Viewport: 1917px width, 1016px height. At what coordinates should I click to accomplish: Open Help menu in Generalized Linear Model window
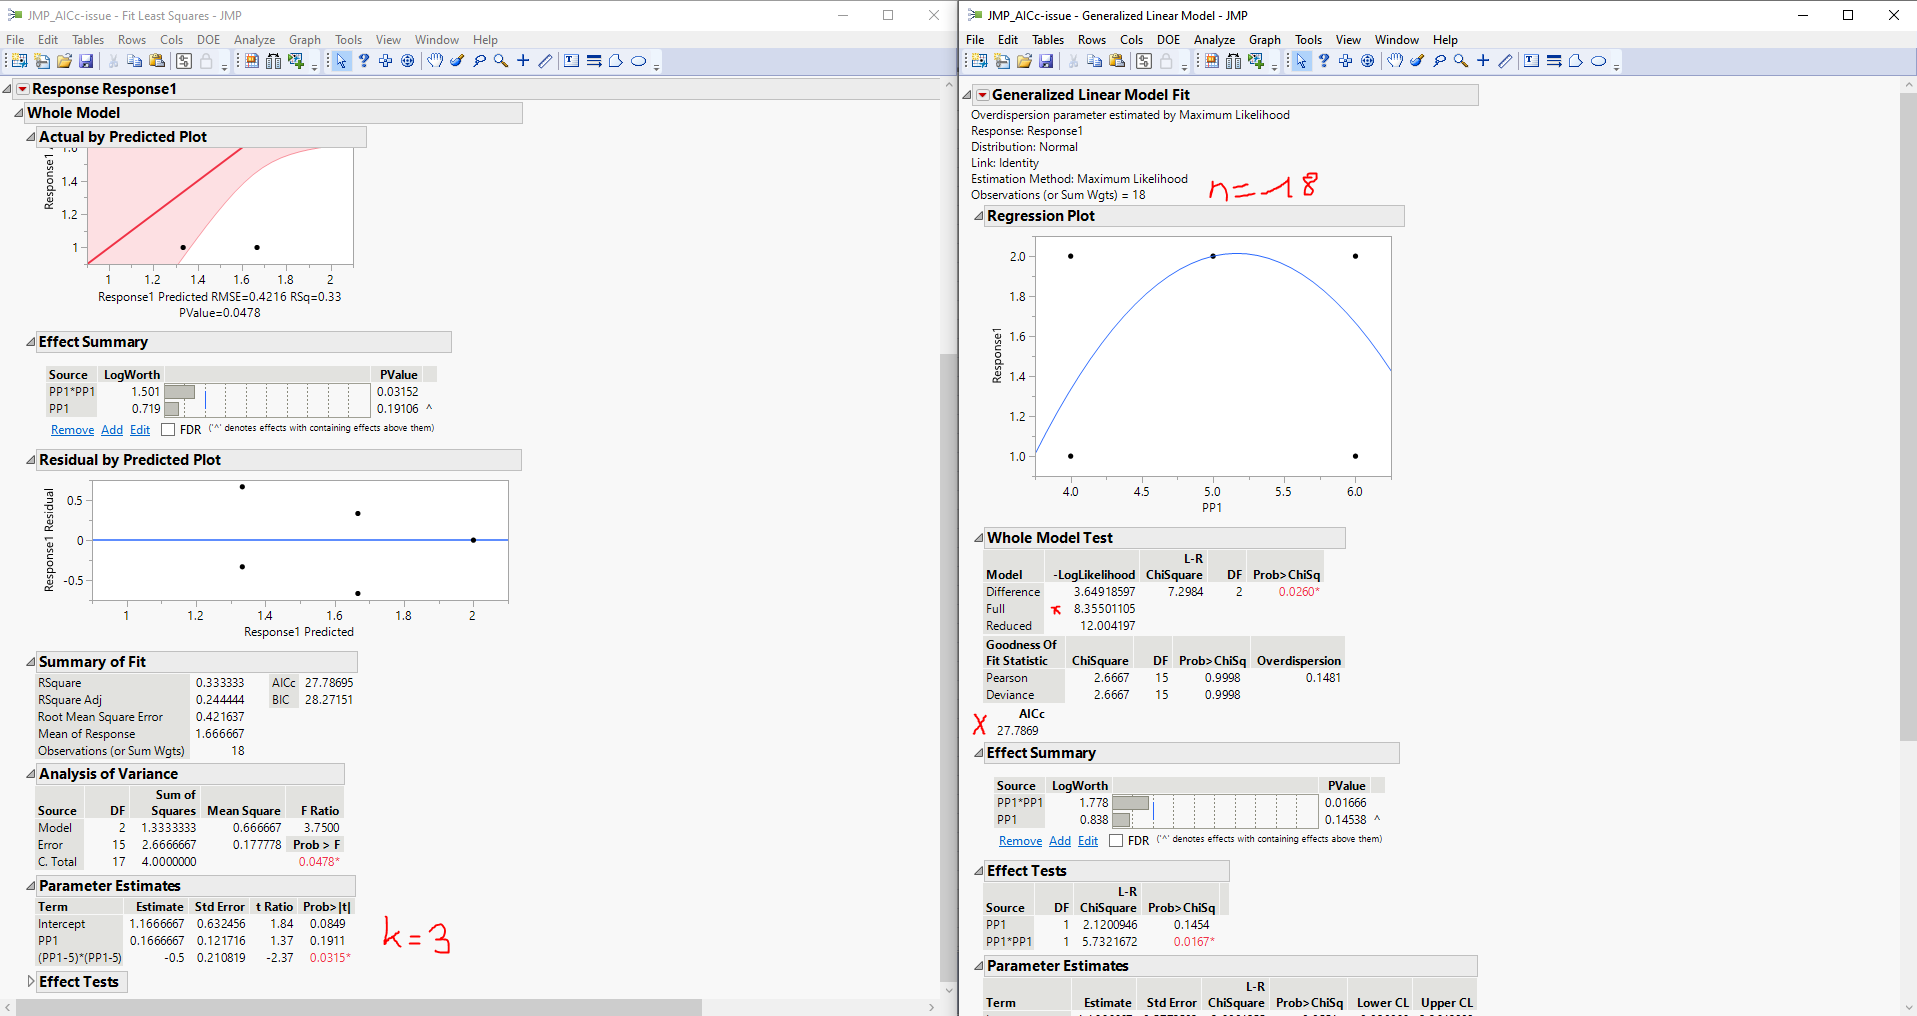[x=1445, y=40]
